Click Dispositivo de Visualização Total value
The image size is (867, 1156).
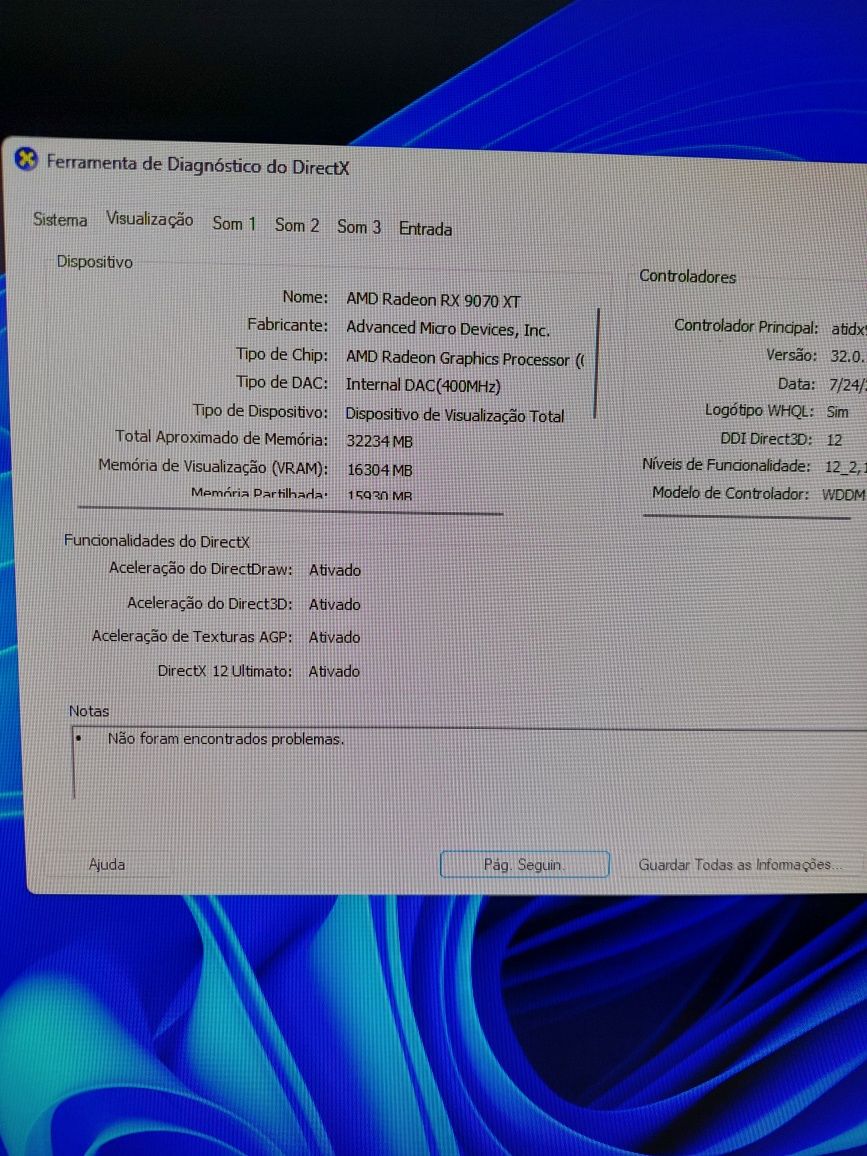pyautogui.click(x=455, y=415)
